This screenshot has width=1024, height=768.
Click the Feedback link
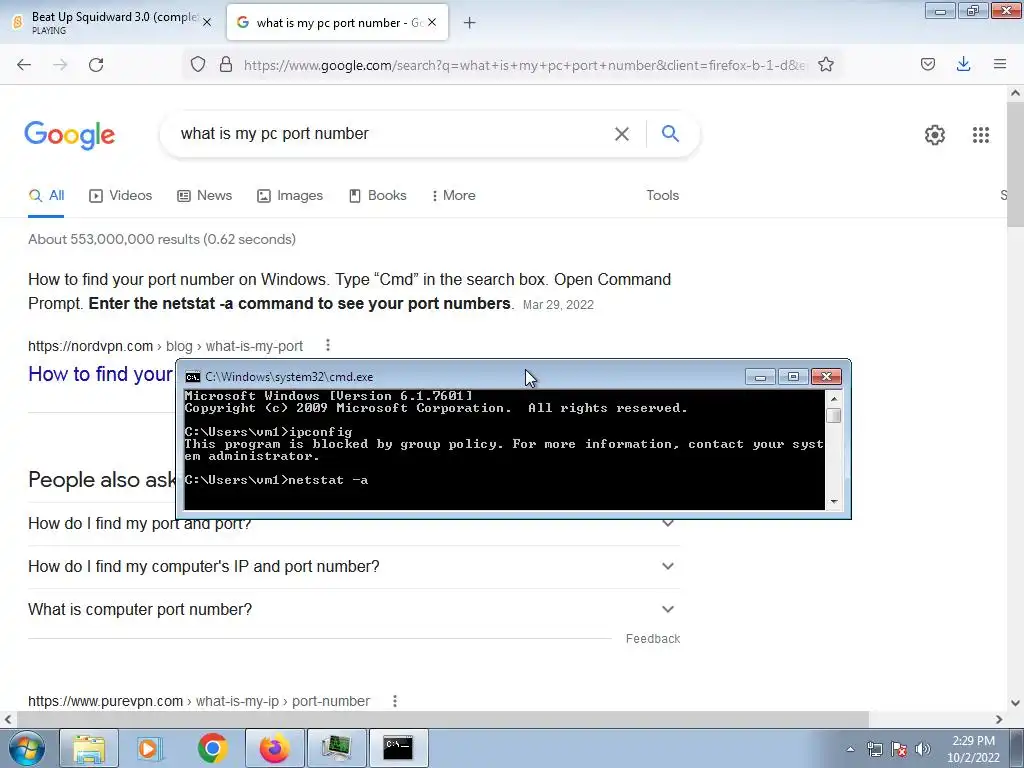click(652, 639)
